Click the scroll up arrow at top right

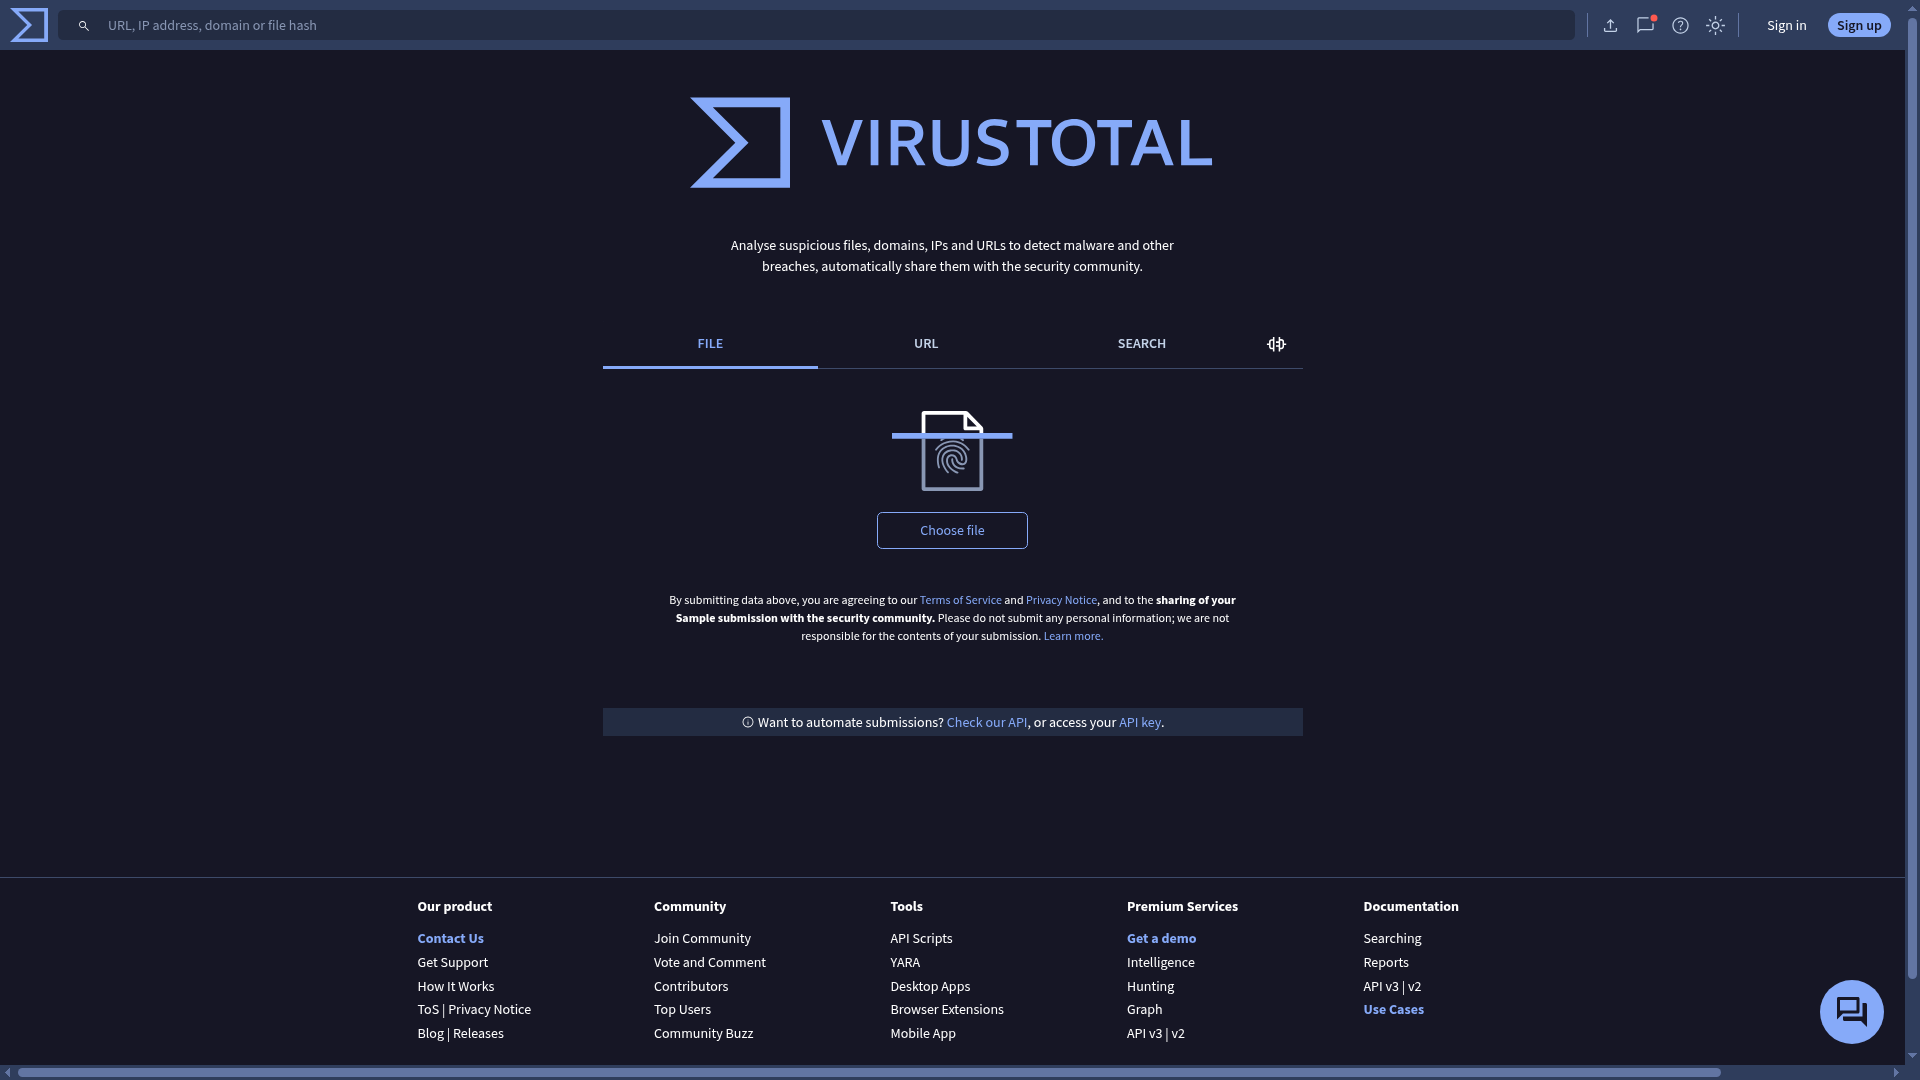click(1912, 7)
